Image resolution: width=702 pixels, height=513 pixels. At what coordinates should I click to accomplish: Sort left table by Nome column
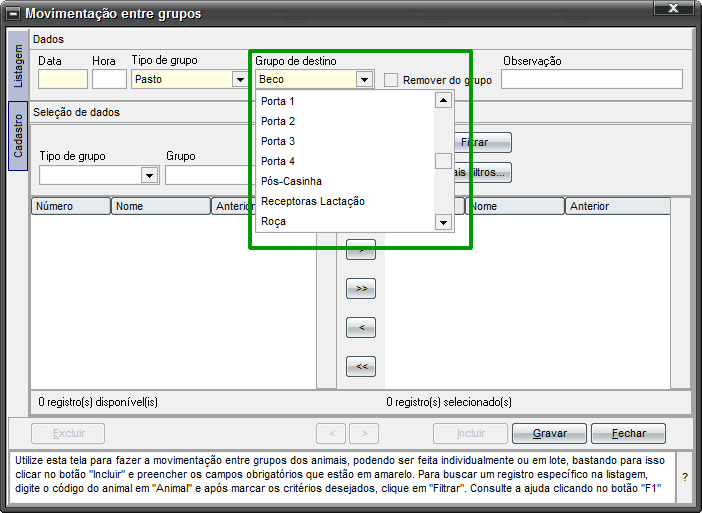point(161,206)
